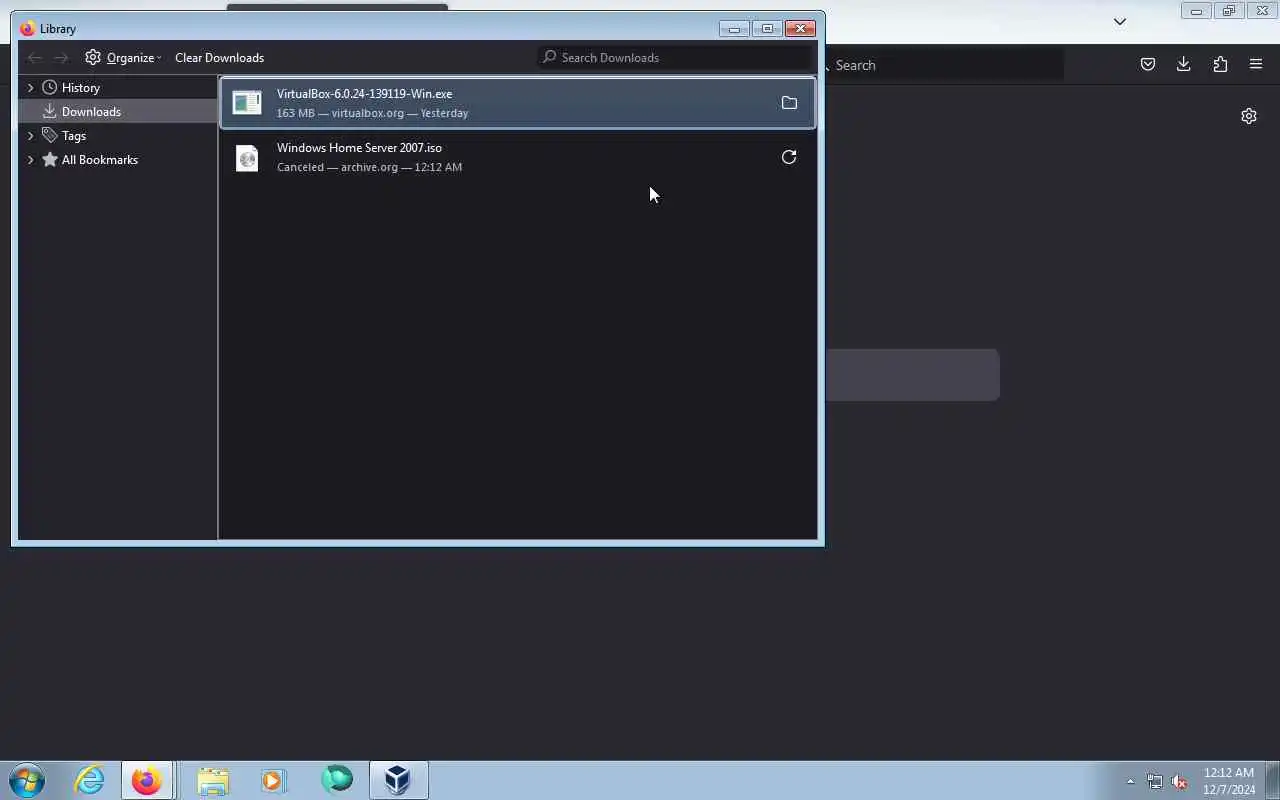Open Windows Explorer folder from taskbar
Screen dimensions: 1280x800
point(212,780)
